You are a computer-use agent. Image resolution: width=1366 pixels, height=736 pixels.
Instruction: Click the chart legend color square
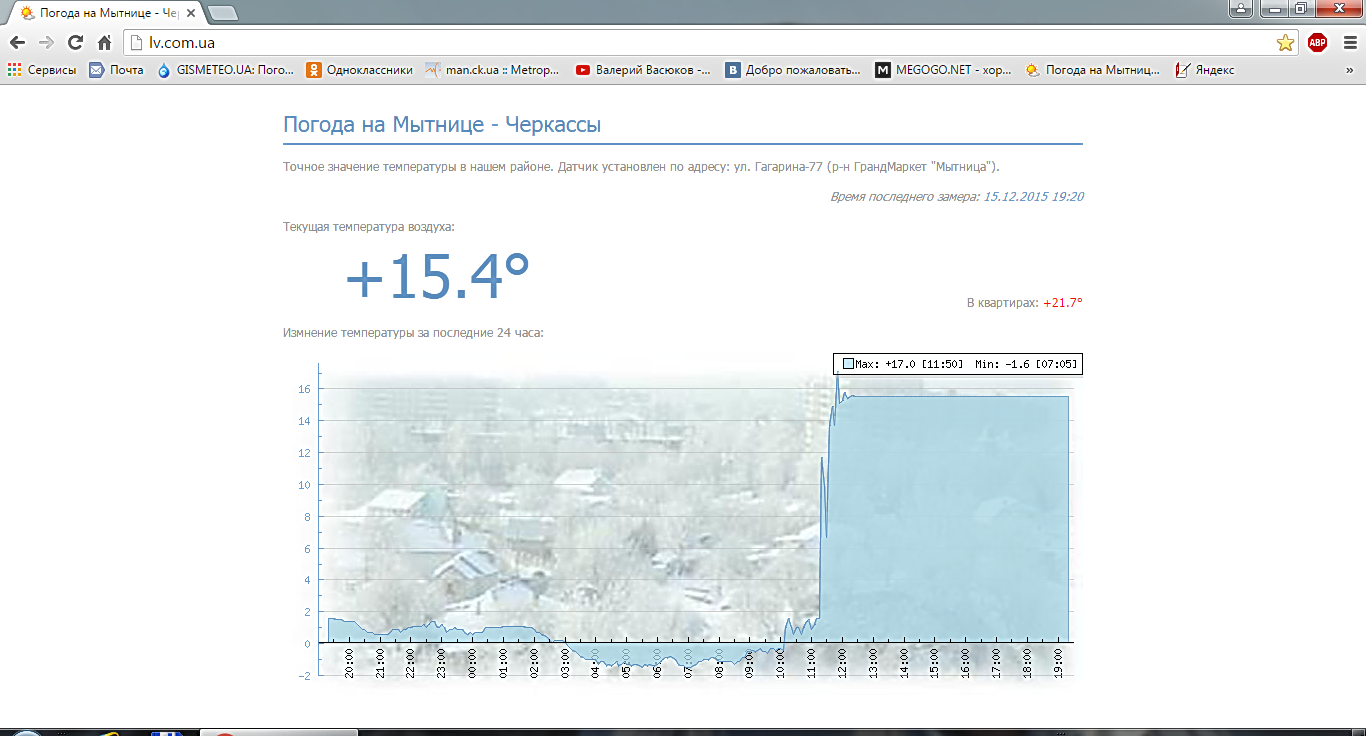coord(848,364)
